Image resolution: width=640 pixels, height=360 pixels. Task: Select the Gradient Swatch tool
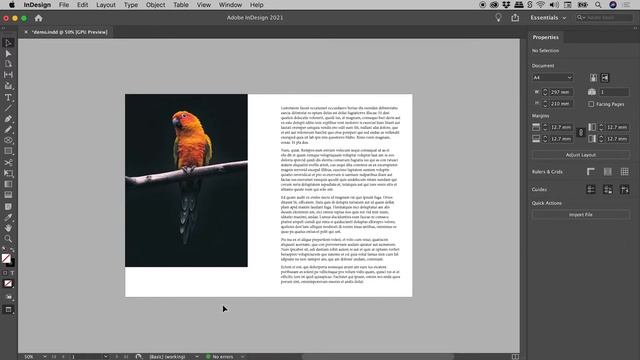tap(8, 184)
